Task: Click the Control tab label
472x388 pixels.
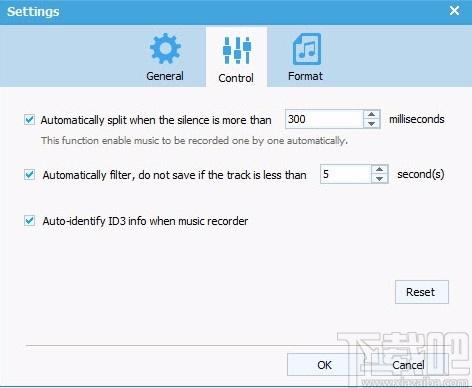Action: [x=236, y=78]
